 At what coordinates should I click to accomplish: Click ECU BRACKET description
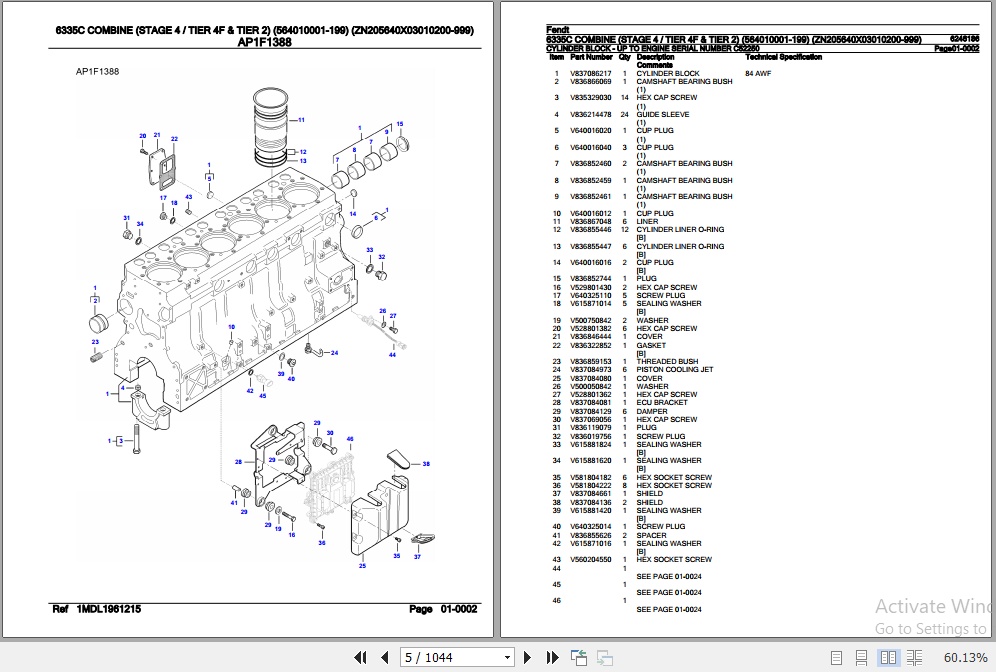coord(662,403)
